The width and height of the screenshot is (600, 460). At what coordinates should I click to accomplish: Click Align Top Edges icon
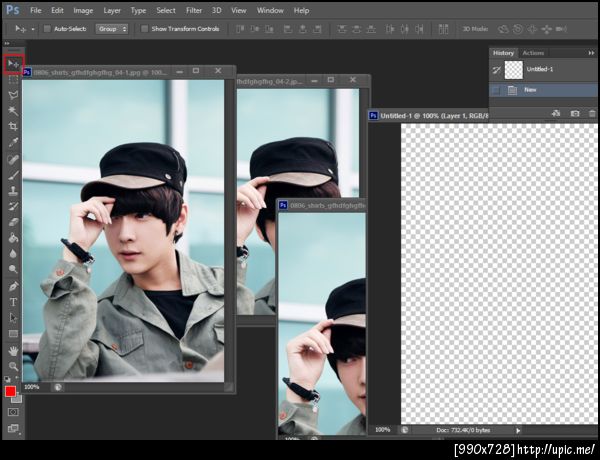(240, 29)
